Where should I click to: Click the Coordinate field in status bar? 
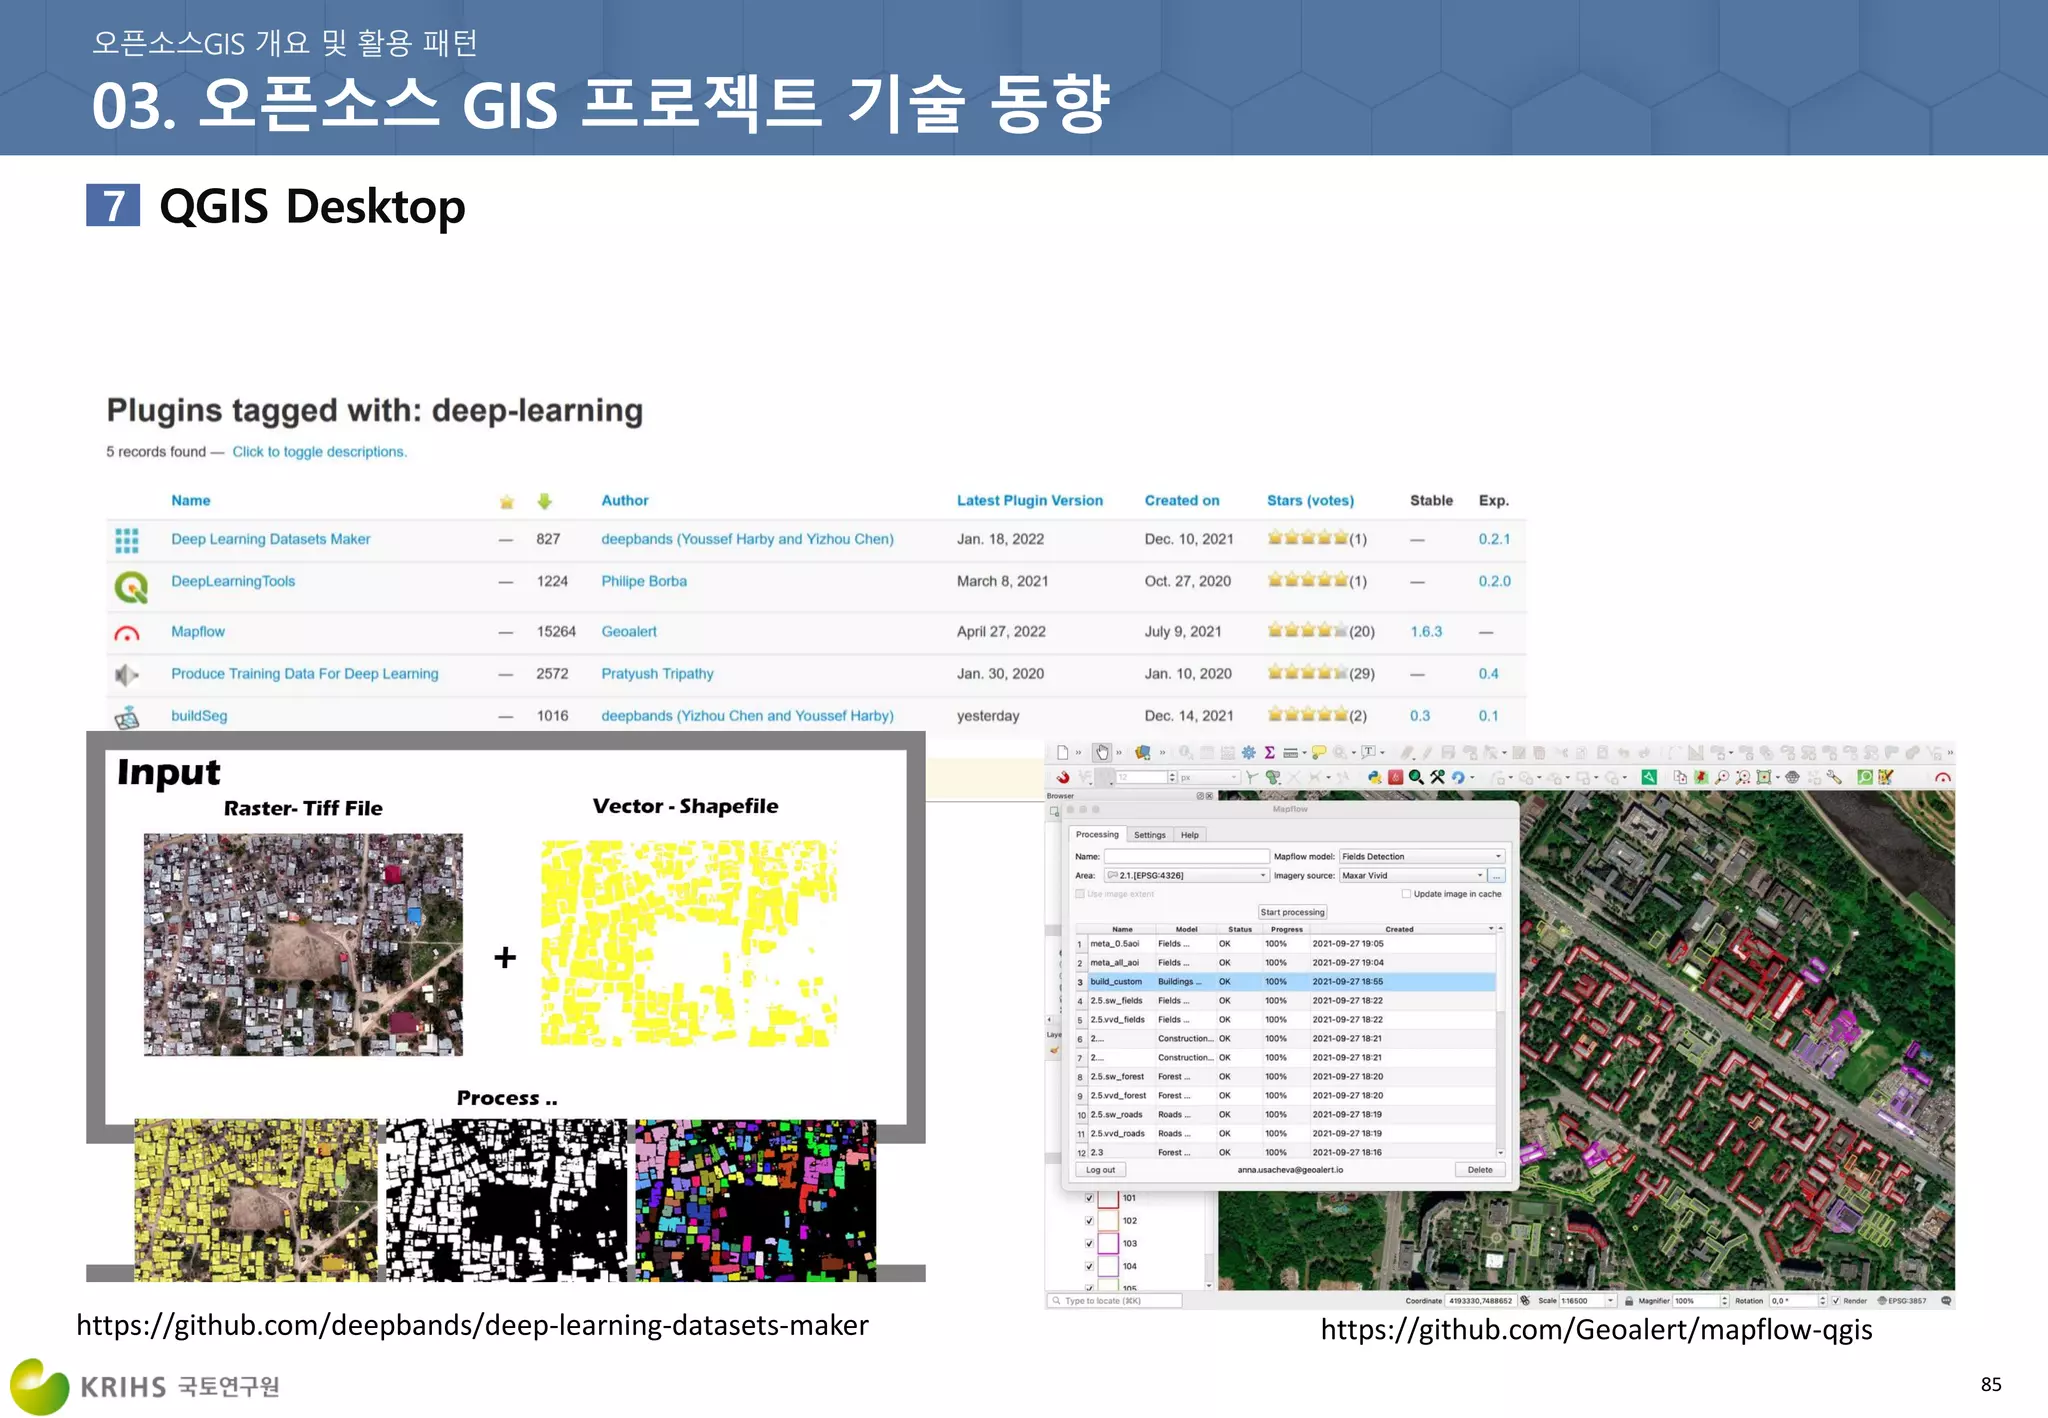coord(1480,1301)
